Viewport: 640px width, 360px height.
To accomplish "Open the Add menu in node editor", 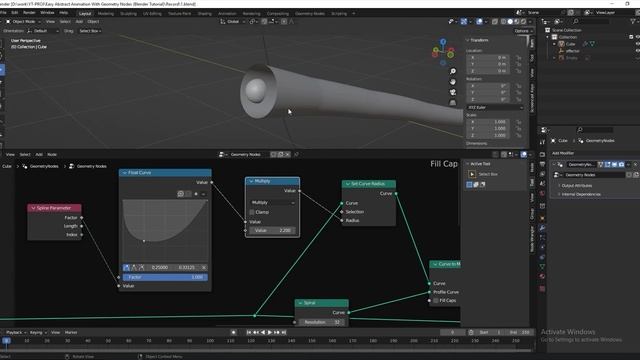I will click(x=39, y=154).
